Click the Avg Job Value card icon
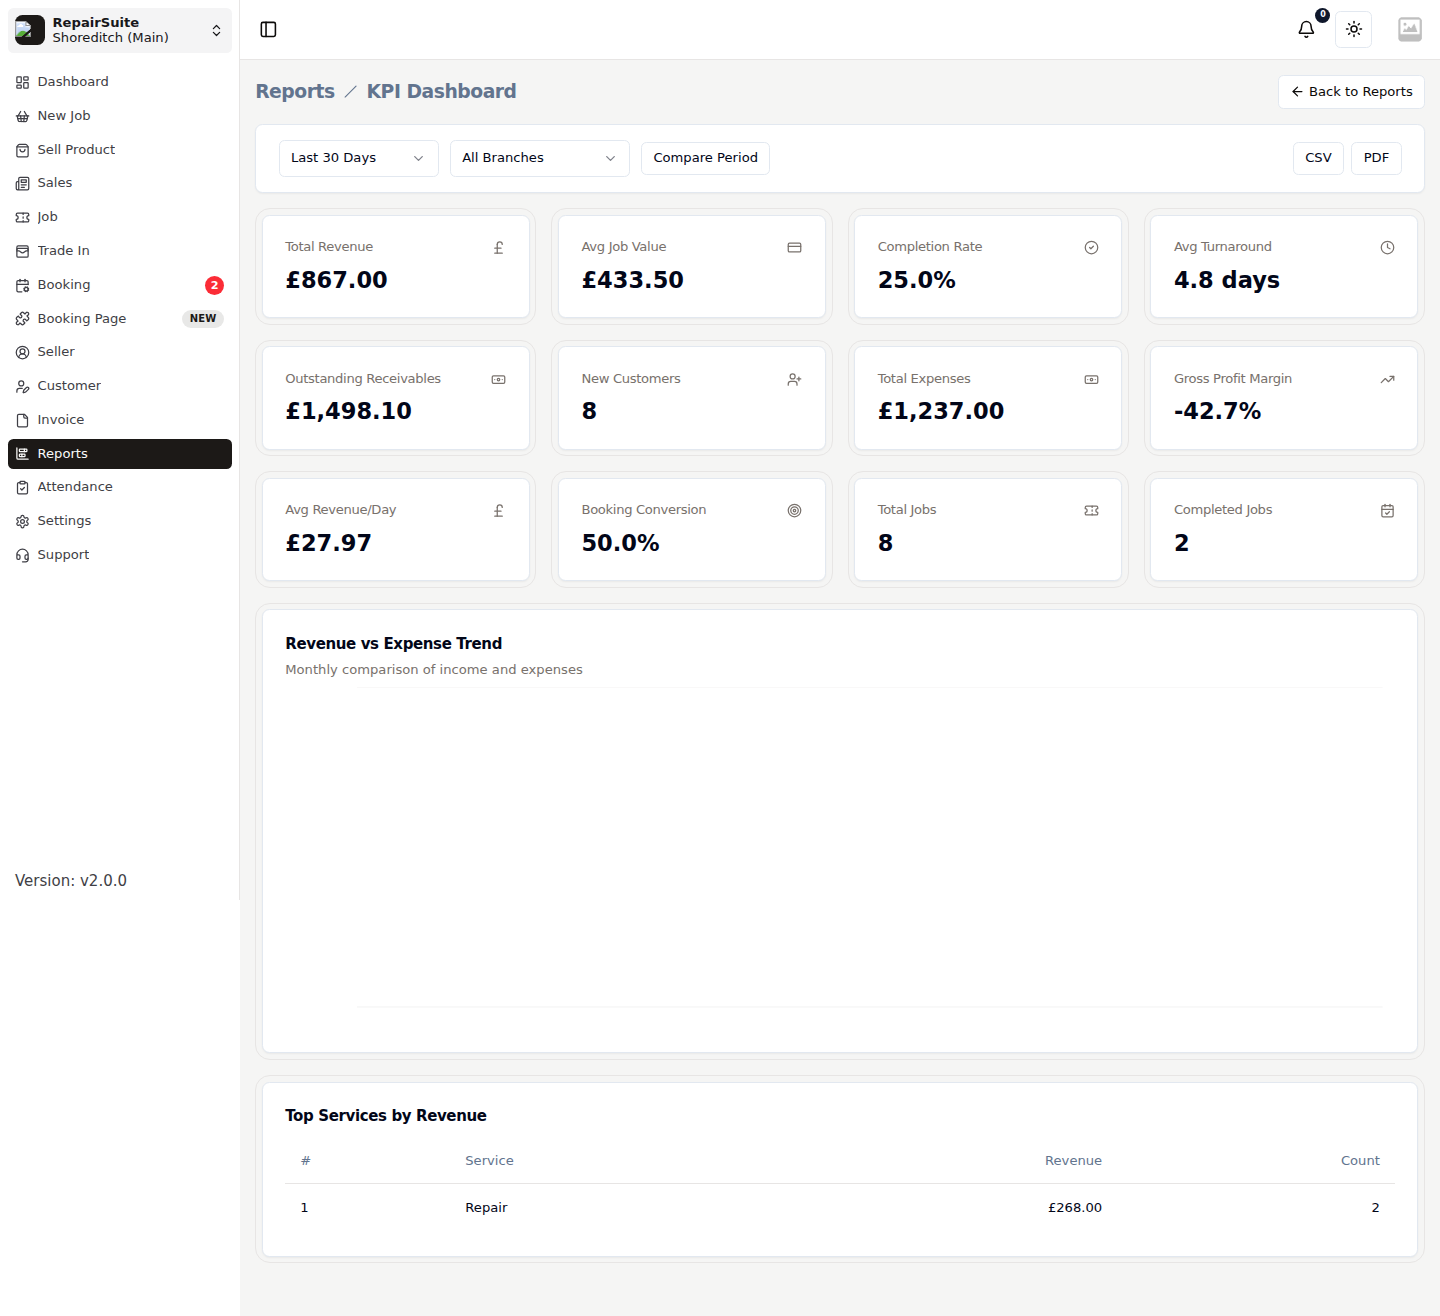 (x=794, y=248)
